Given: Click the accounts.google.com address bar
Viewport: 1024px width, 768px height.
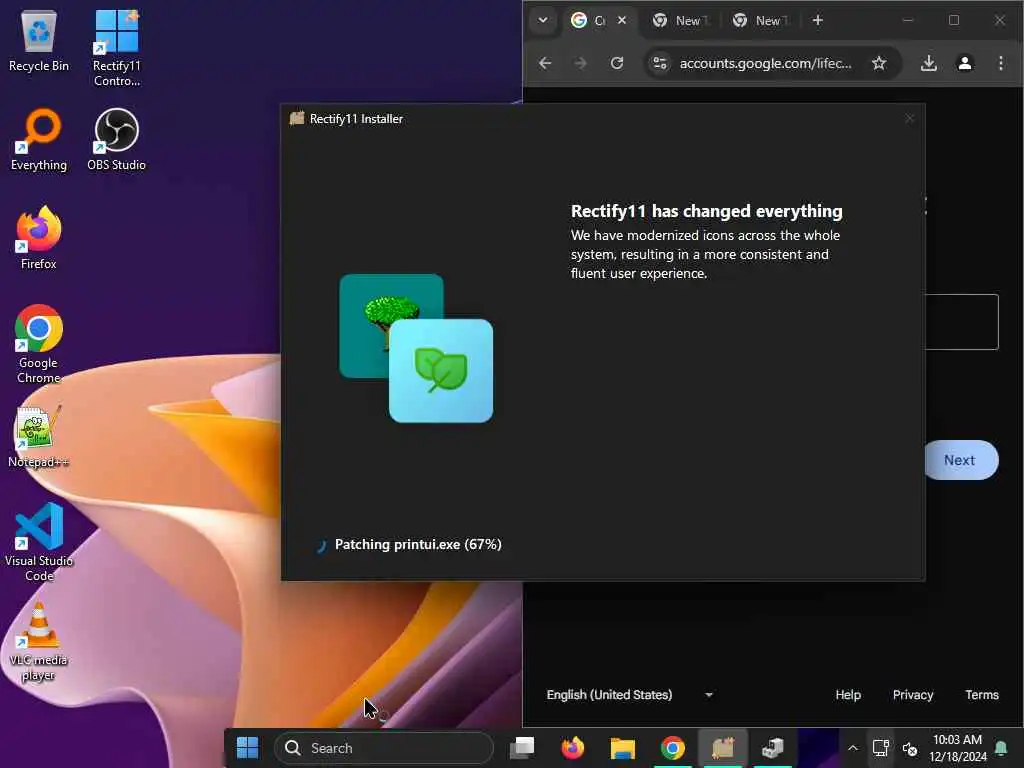Looking at the screenshot, I should 765,63.
